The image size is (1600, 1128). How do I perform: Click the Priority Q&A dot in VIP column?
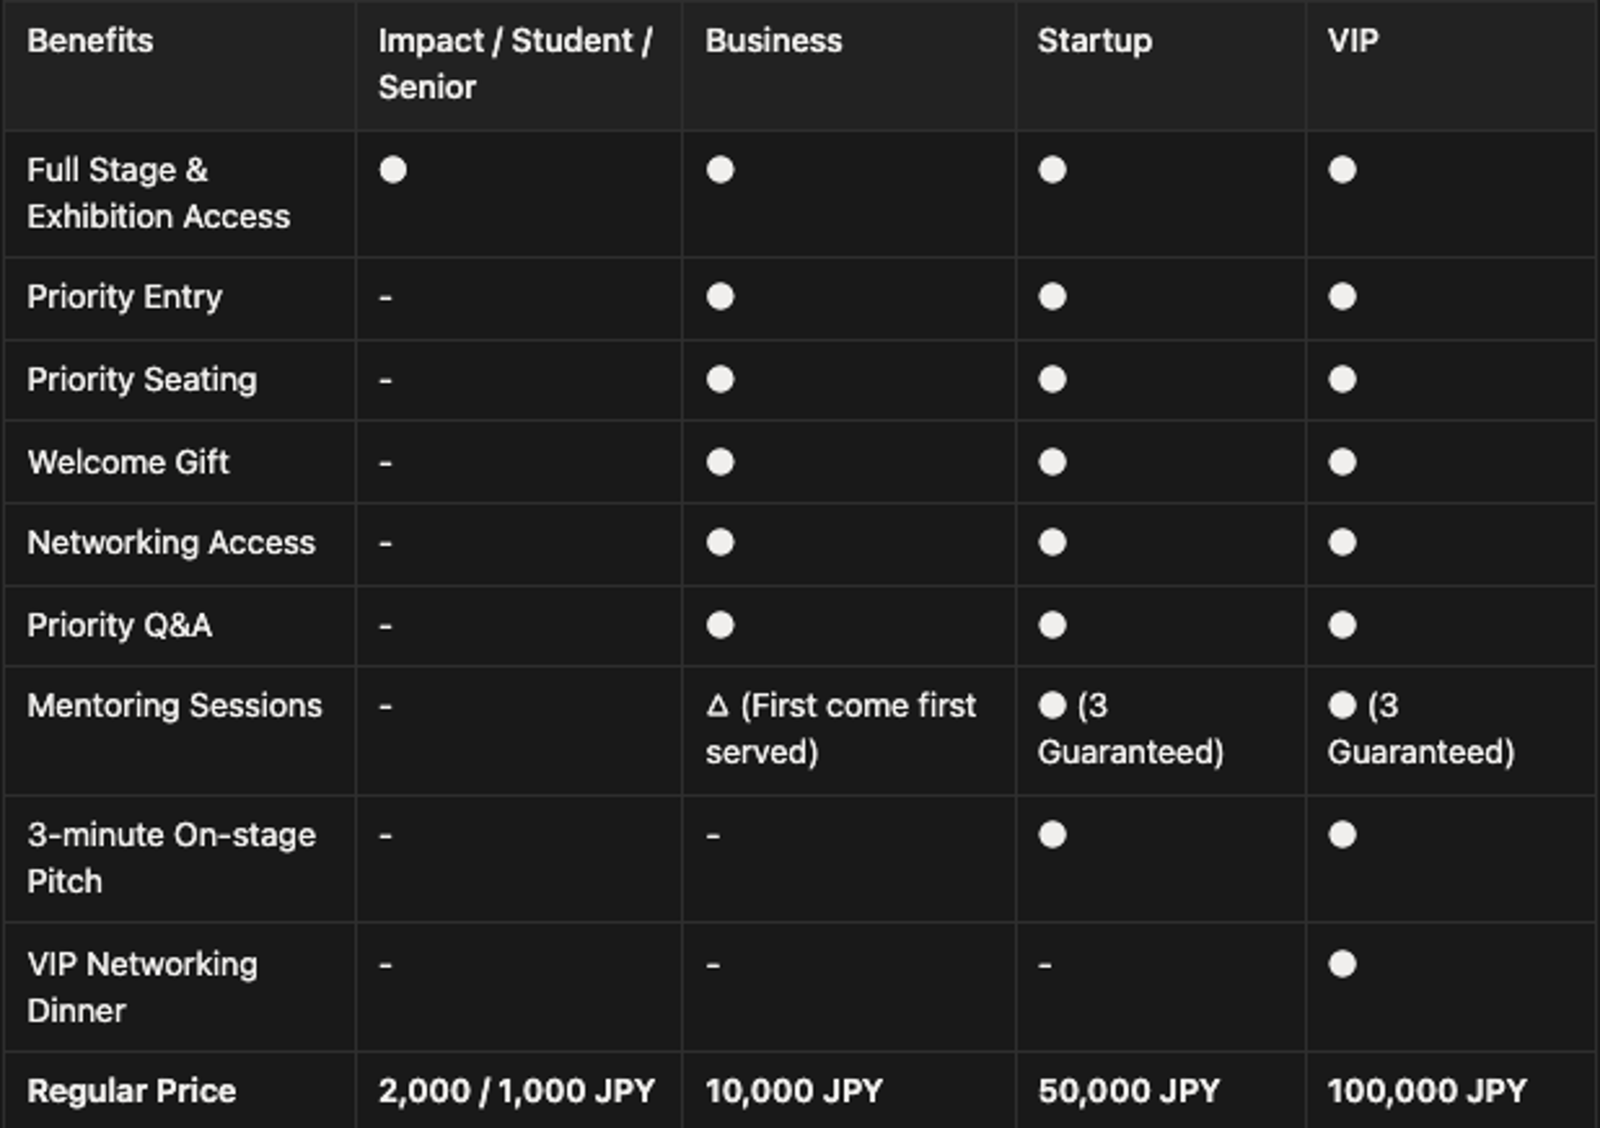(1342, 625)
